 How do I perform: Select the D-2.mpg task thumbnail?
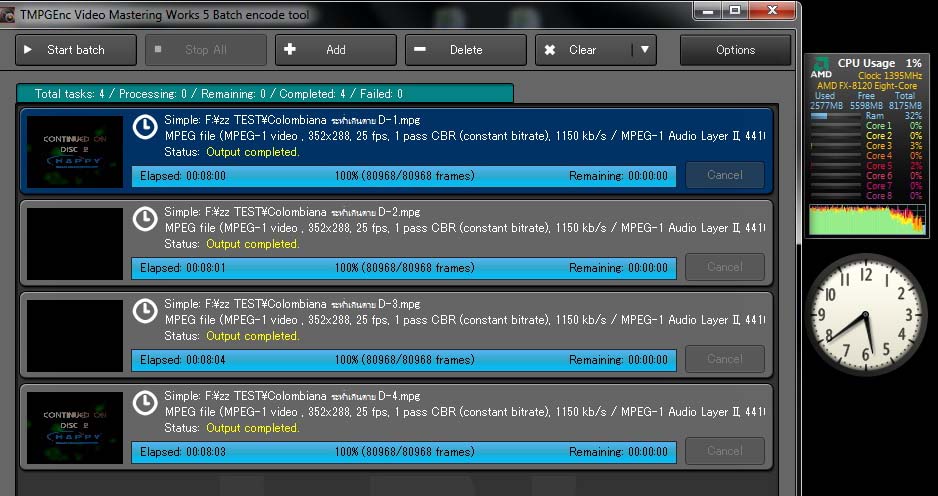point(75,244)
